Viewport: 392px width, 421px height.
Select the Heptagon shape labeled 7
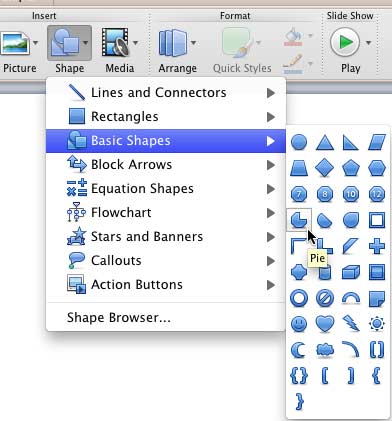[299, 194]
